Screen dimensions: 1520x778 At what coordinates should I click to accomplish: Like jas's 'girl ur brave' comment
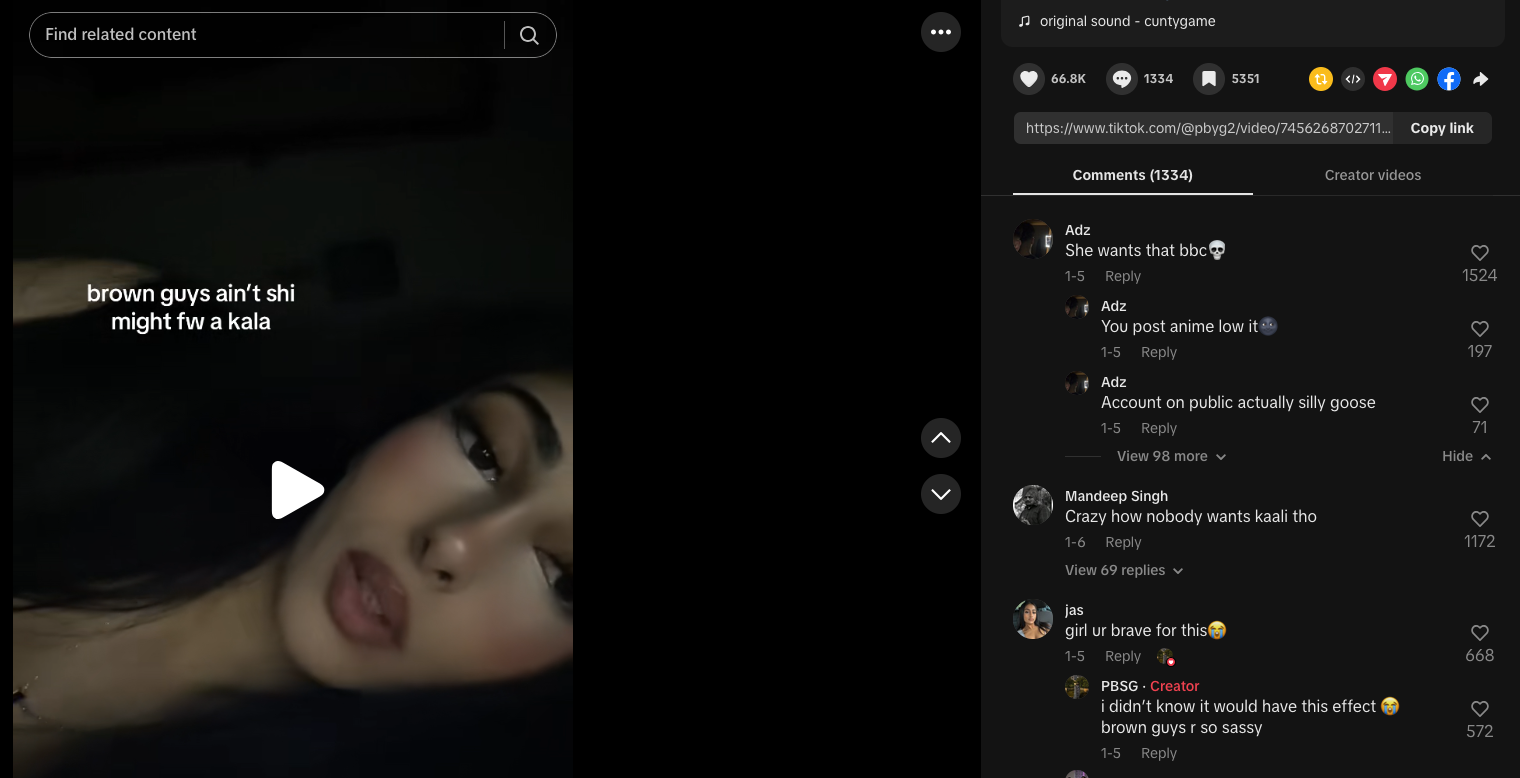point(1480,633)
